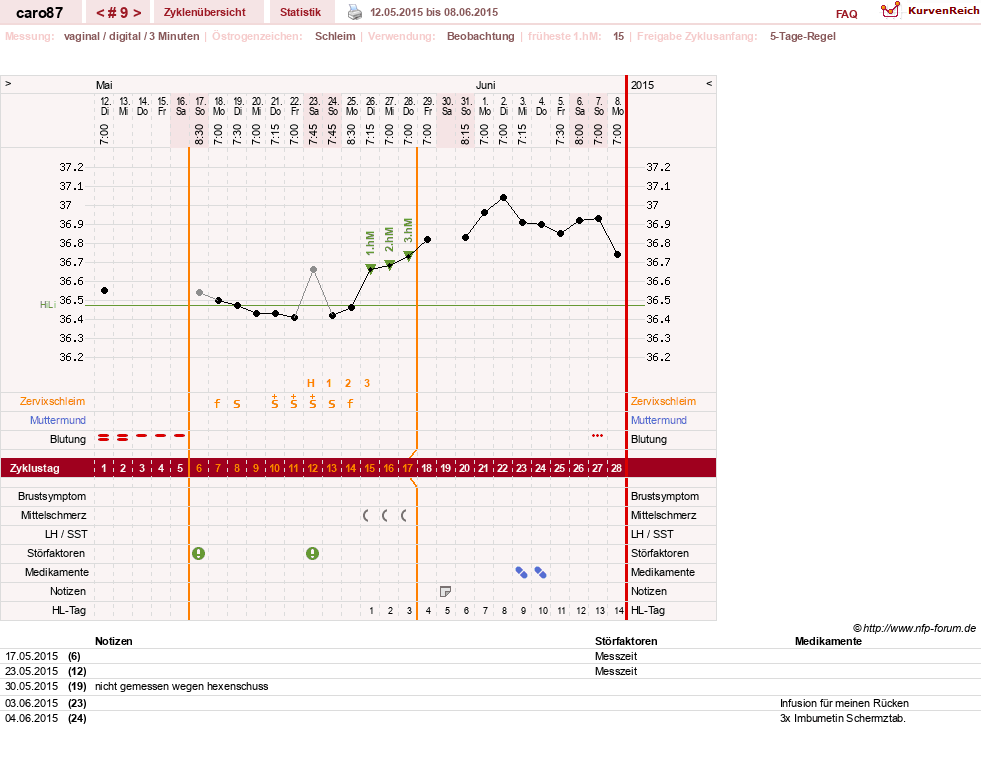Click the 17.05.2015 row date
This screenshot has width=981, height=760.
(31, 656)
